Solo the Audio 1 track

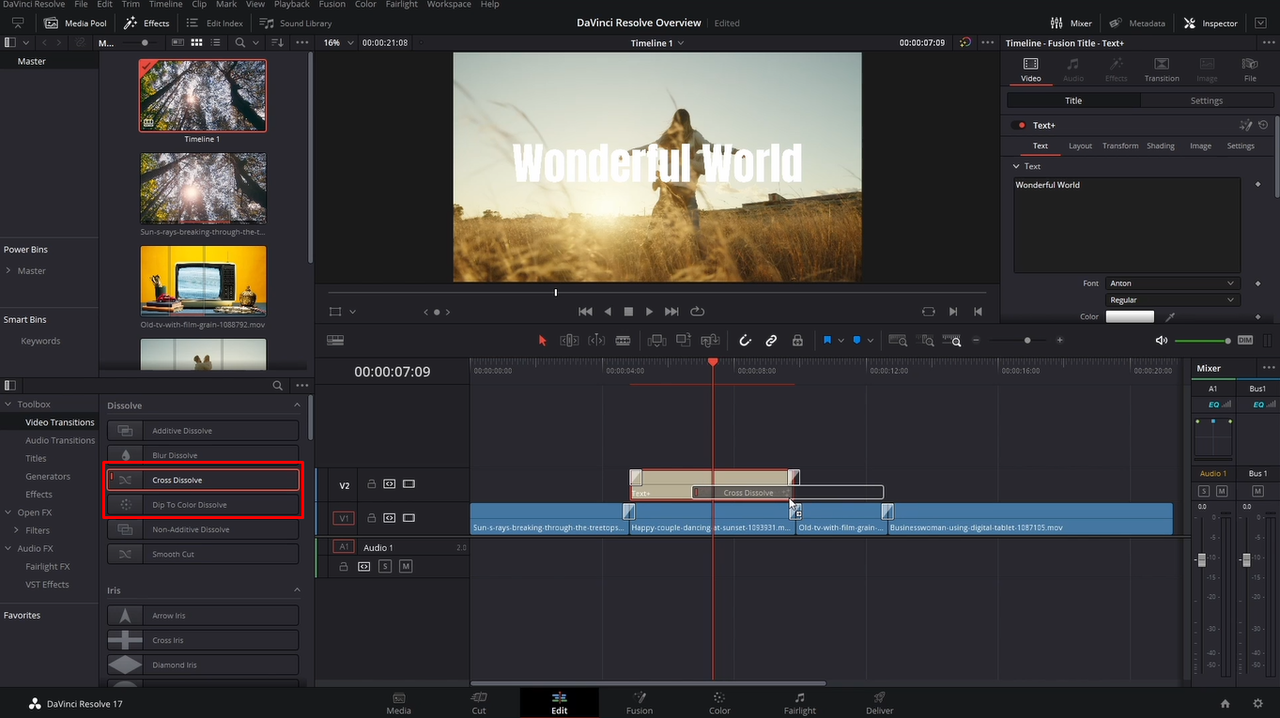click(385, 567)
